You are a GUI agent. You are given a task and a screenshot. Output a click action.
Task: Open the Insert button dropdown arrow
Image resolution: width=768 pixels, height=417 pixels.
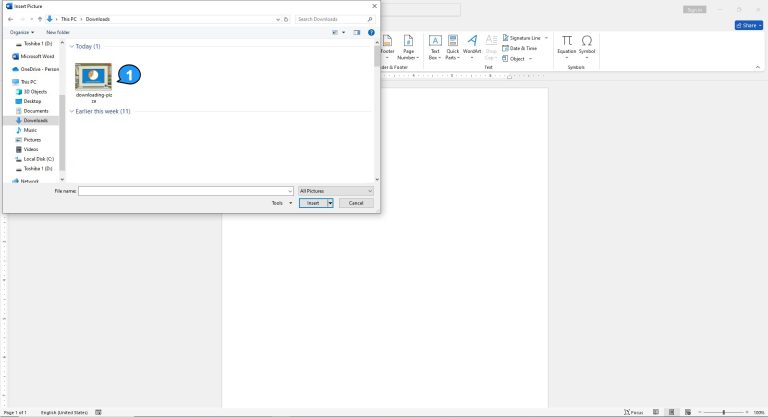pyautogui.click(x=330, y=203)
